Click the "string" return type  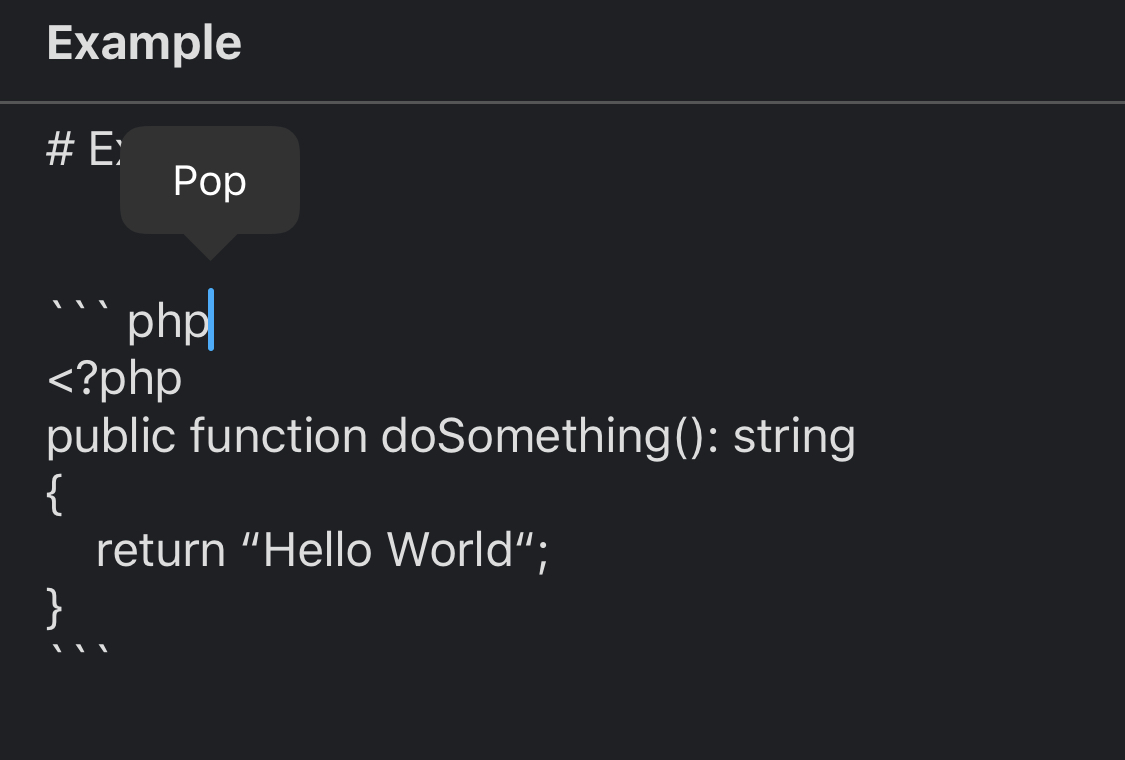pos(794,437)
